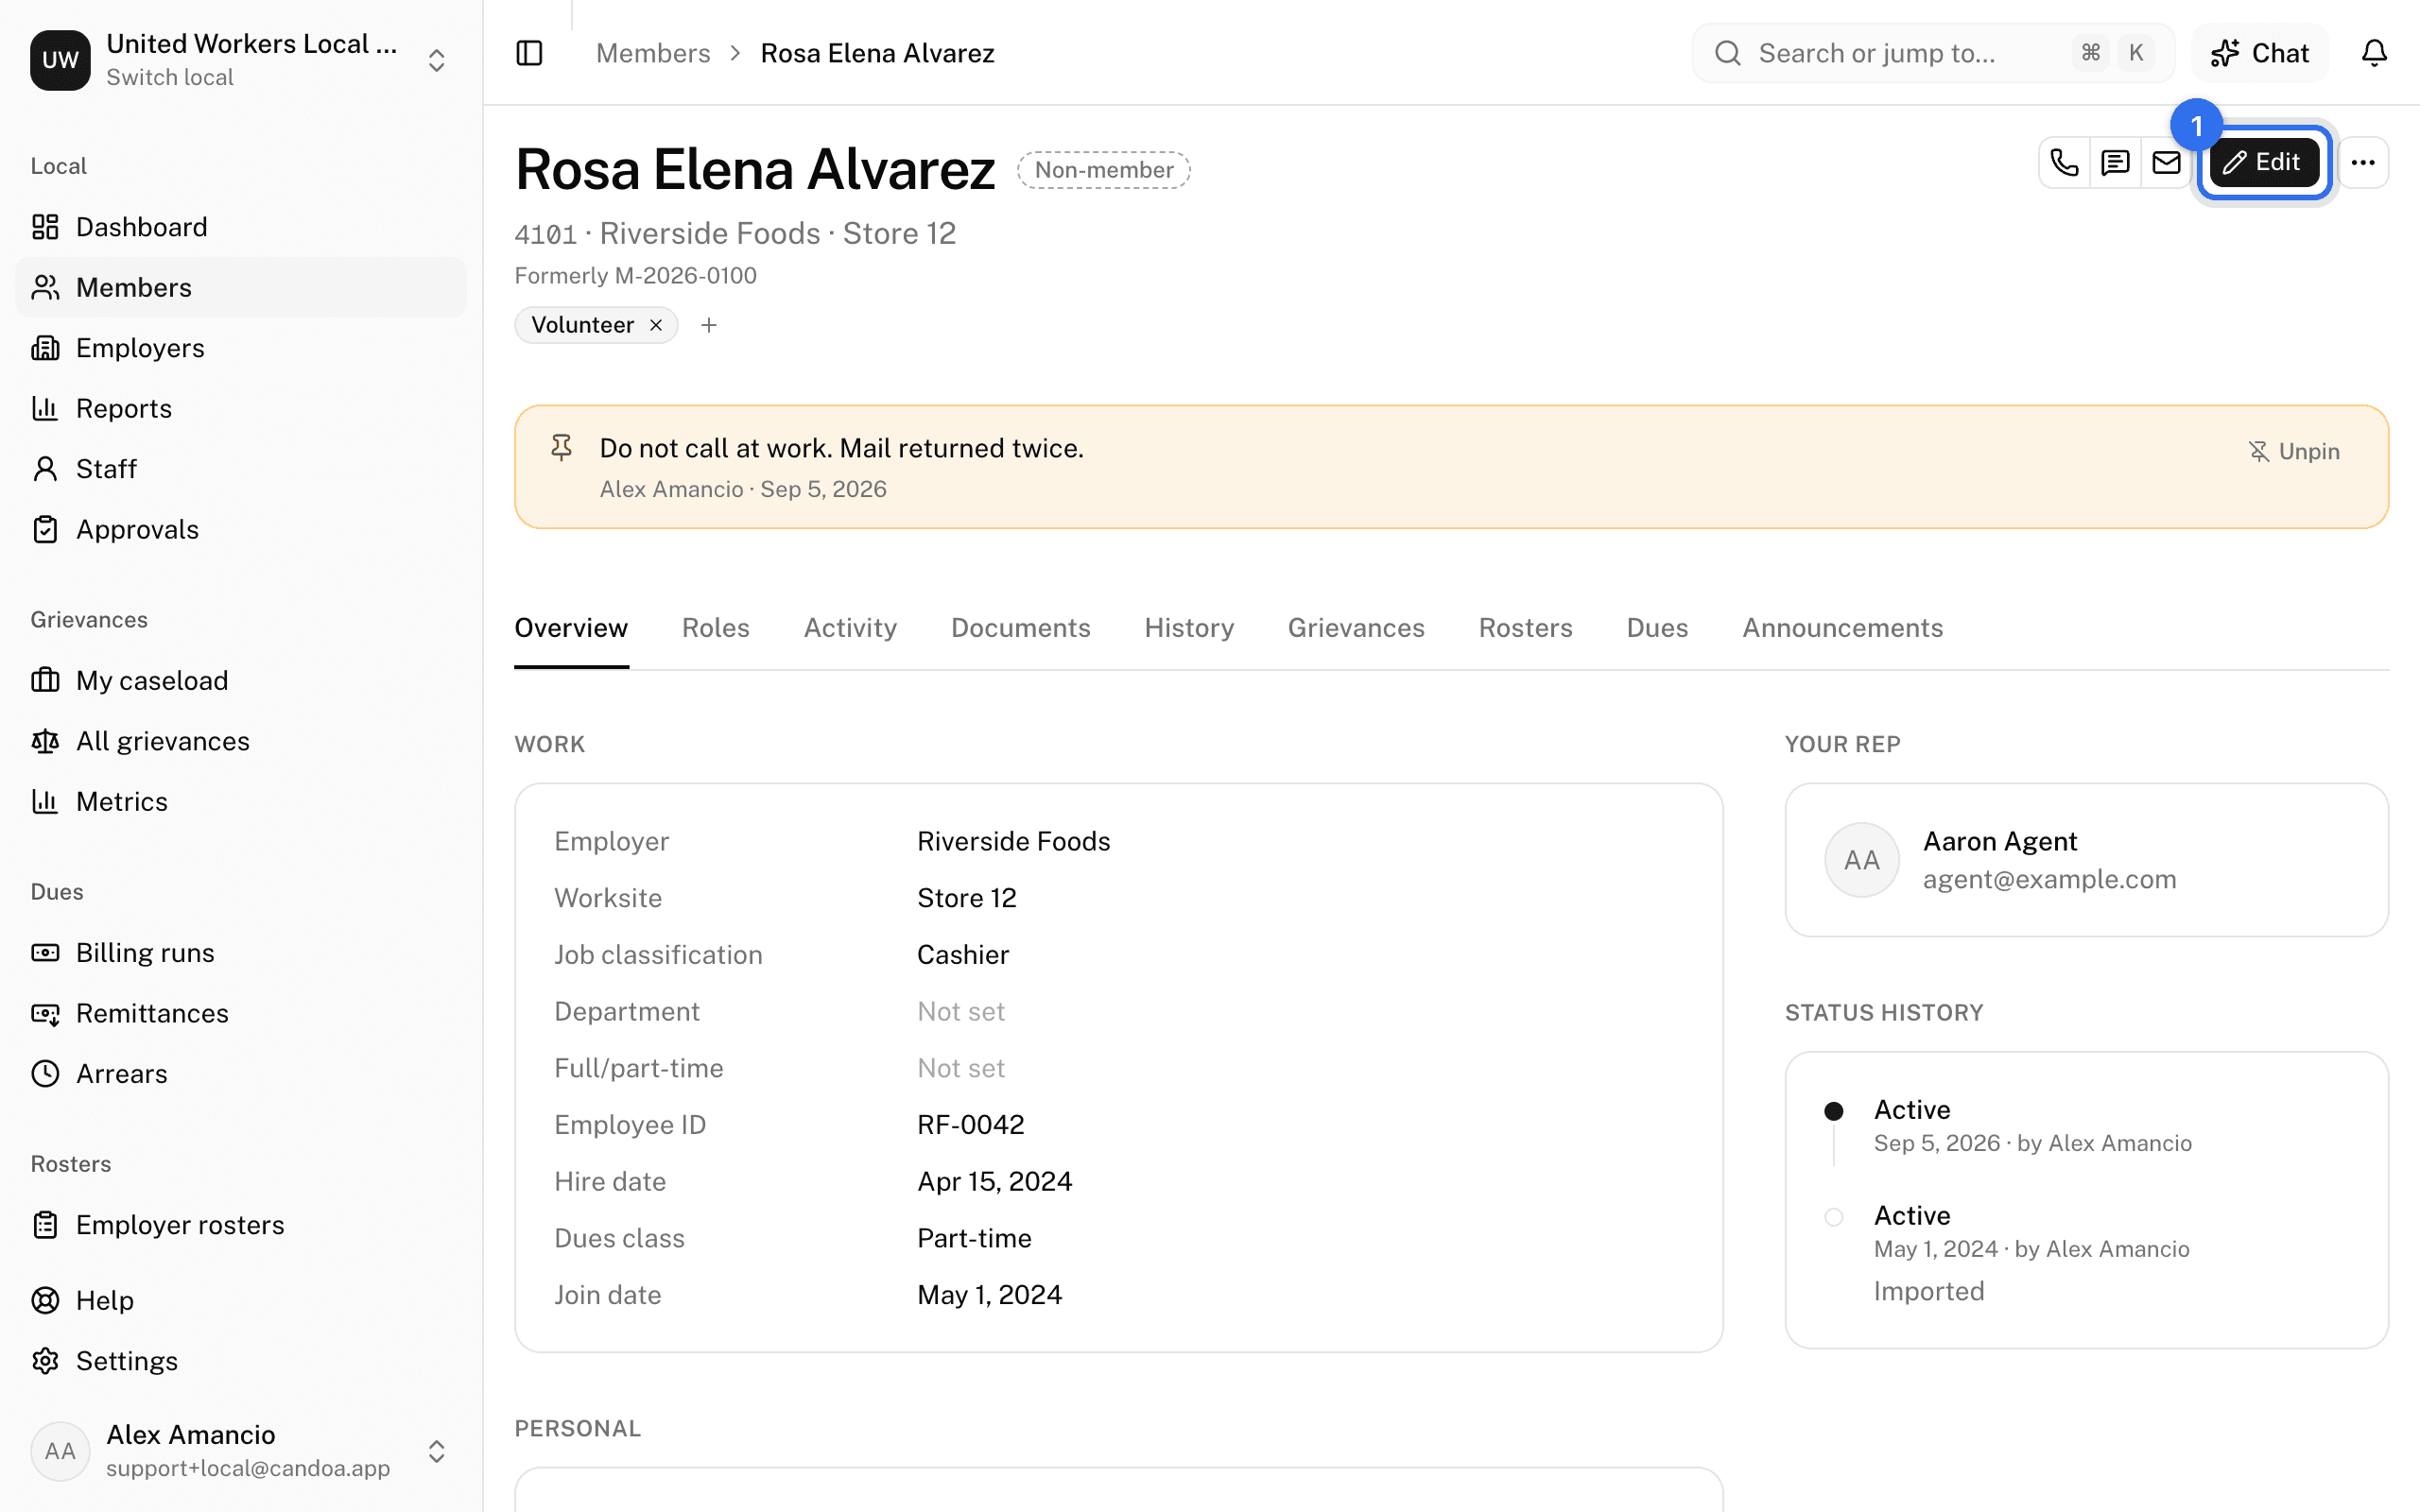Switch to the Roles tab
The height and width of the screenshot is (1512, 2420).
[716, 628]
